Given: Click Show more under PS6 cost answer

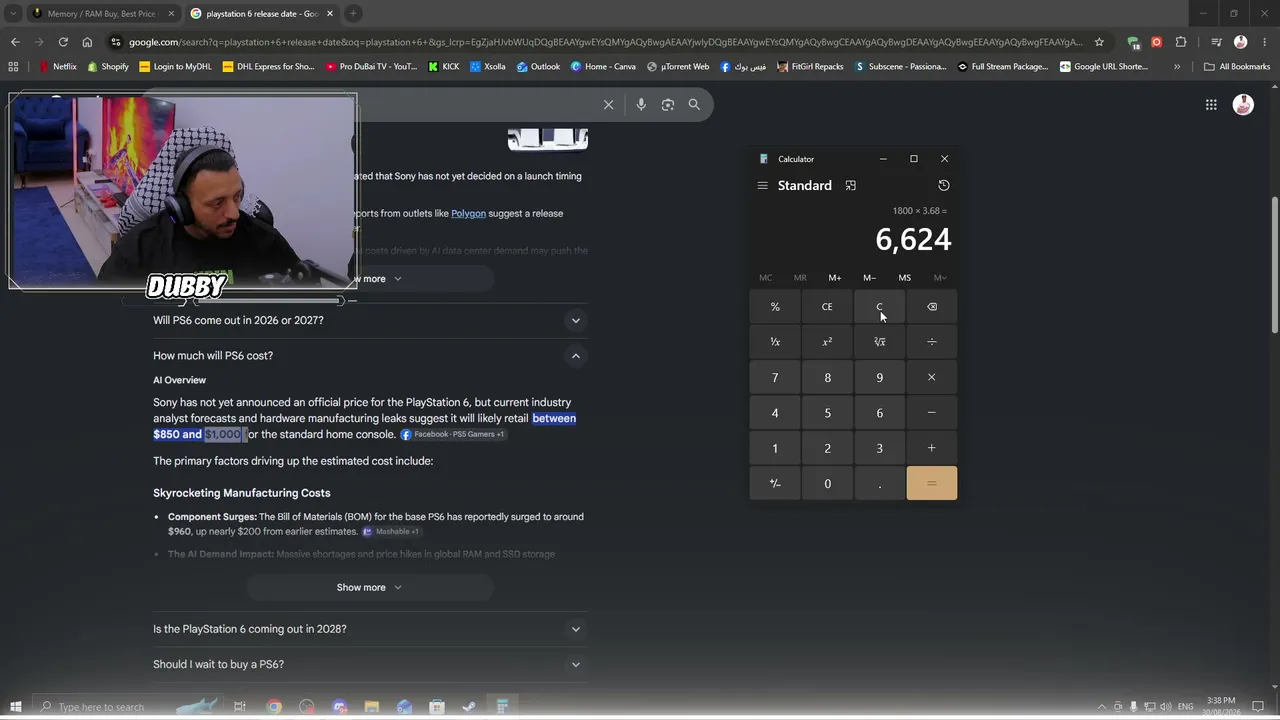Looking at the screenshot, I should click(x=369, y=588).
